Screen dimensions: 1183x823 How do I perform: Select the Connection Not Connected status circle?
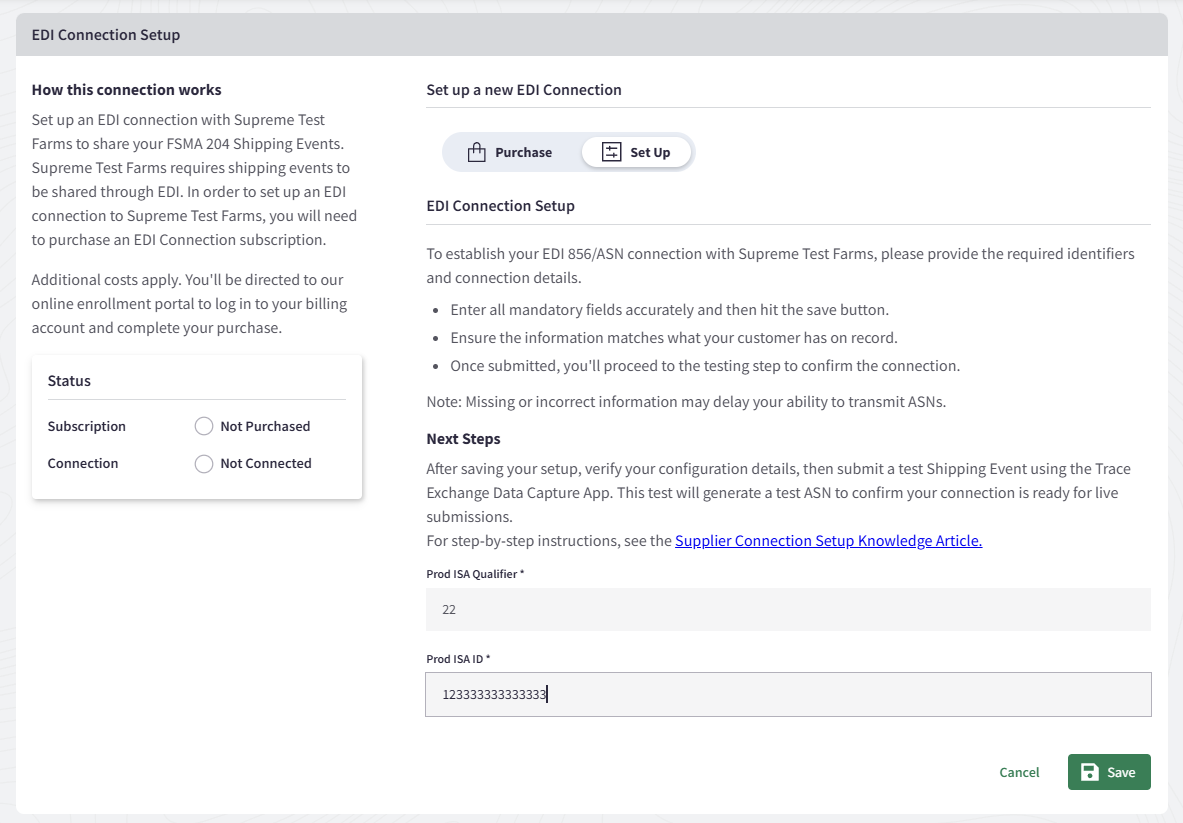coord(204,464)
